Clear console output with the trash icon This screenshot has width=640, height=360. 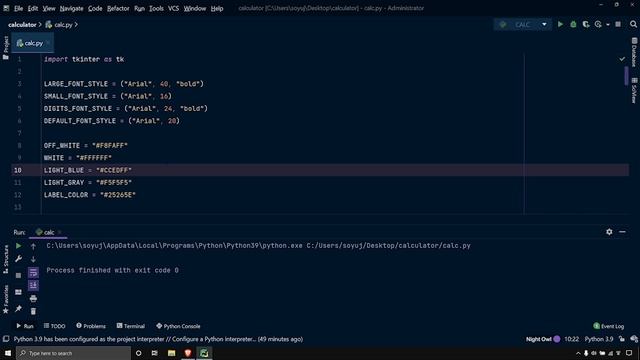33,311
